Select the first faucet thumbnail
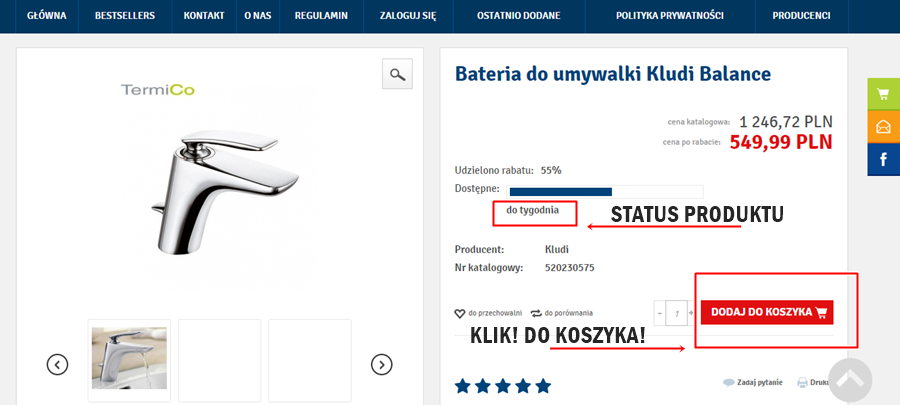This screenshot has height=405, width=900. (x=129, y=358)
